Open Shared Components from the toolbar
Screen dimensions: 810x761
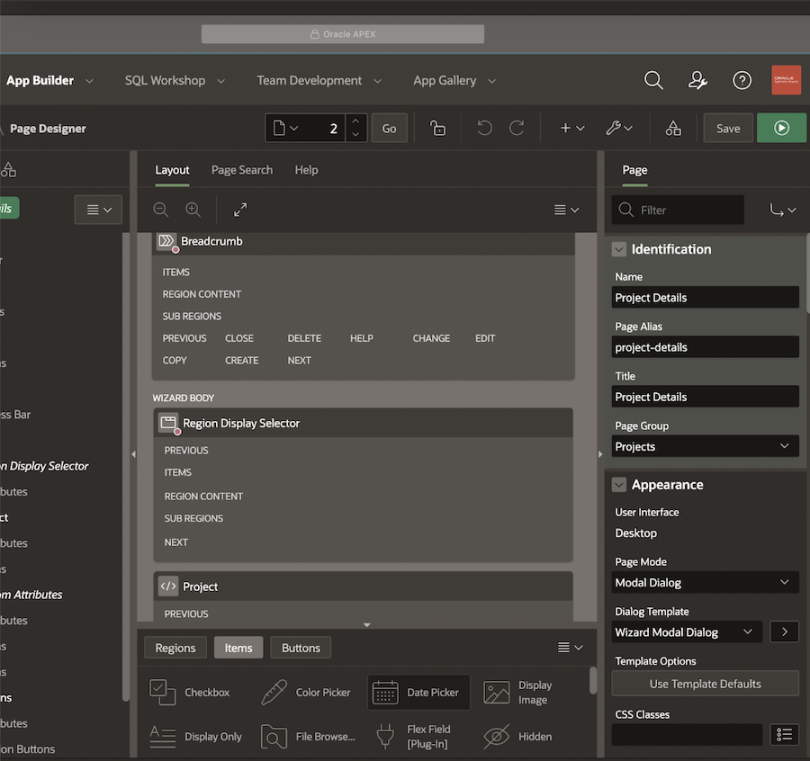tap(672, 128)
